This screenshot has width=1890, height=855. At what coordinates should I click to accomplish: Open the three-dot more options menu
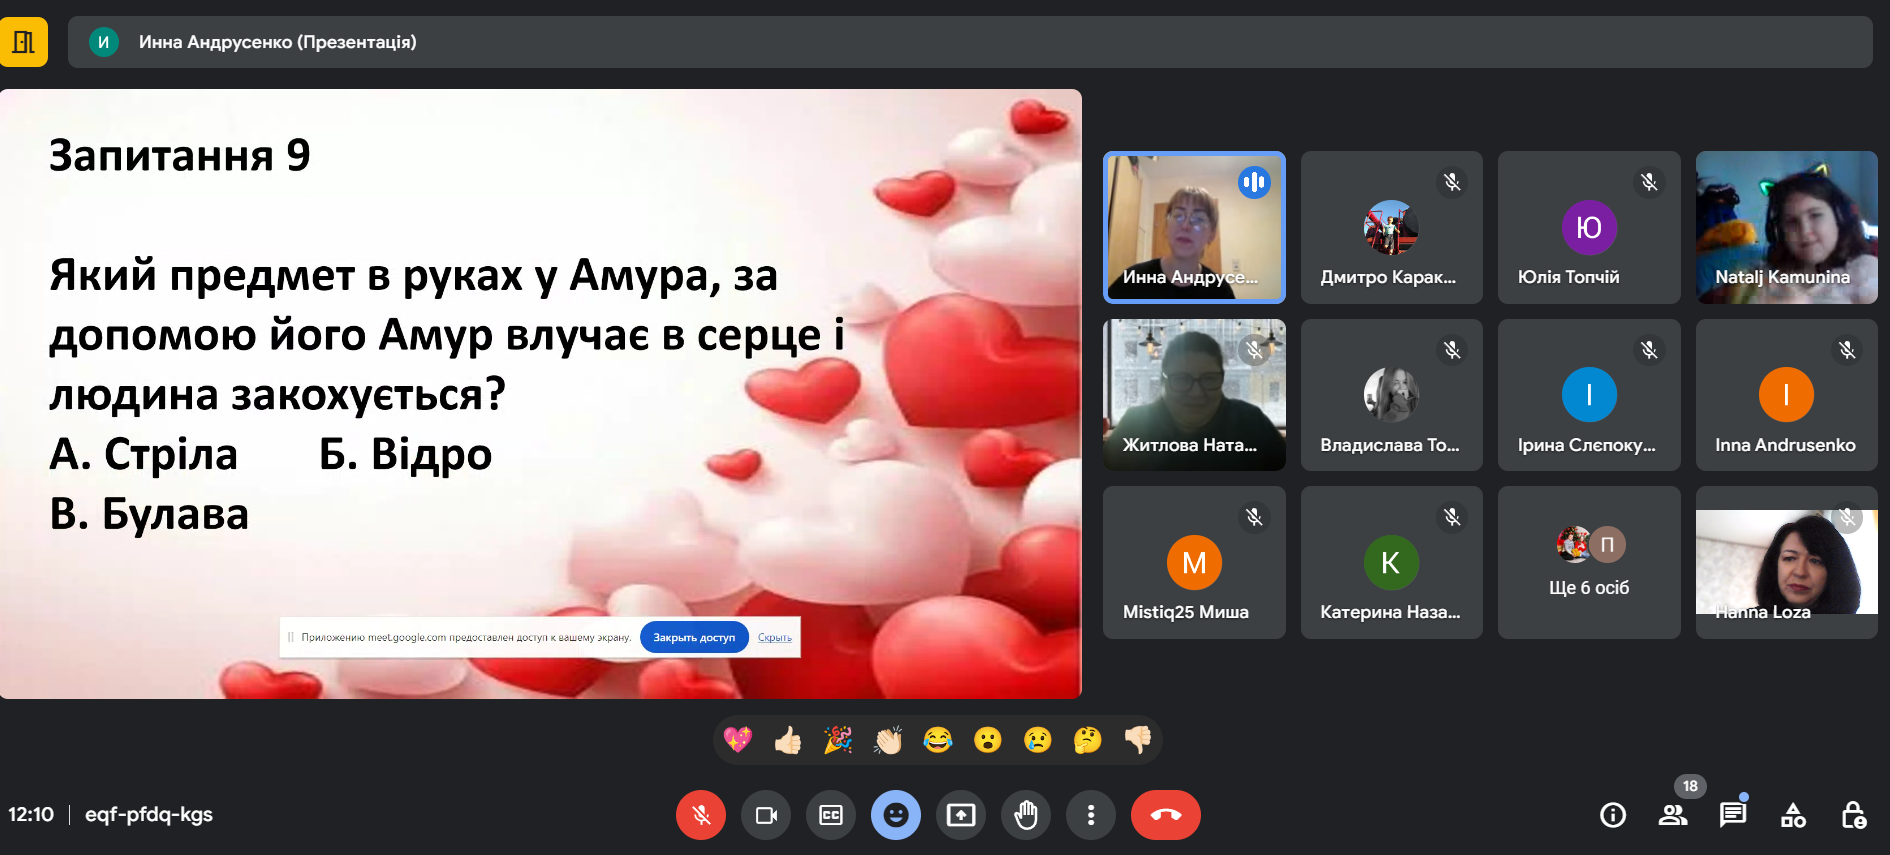(x=1091, y=815)
